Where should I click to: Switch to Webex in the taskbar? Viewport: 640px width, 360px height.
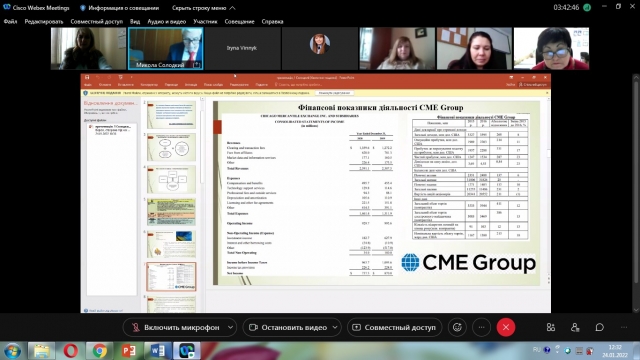(187, 351)
